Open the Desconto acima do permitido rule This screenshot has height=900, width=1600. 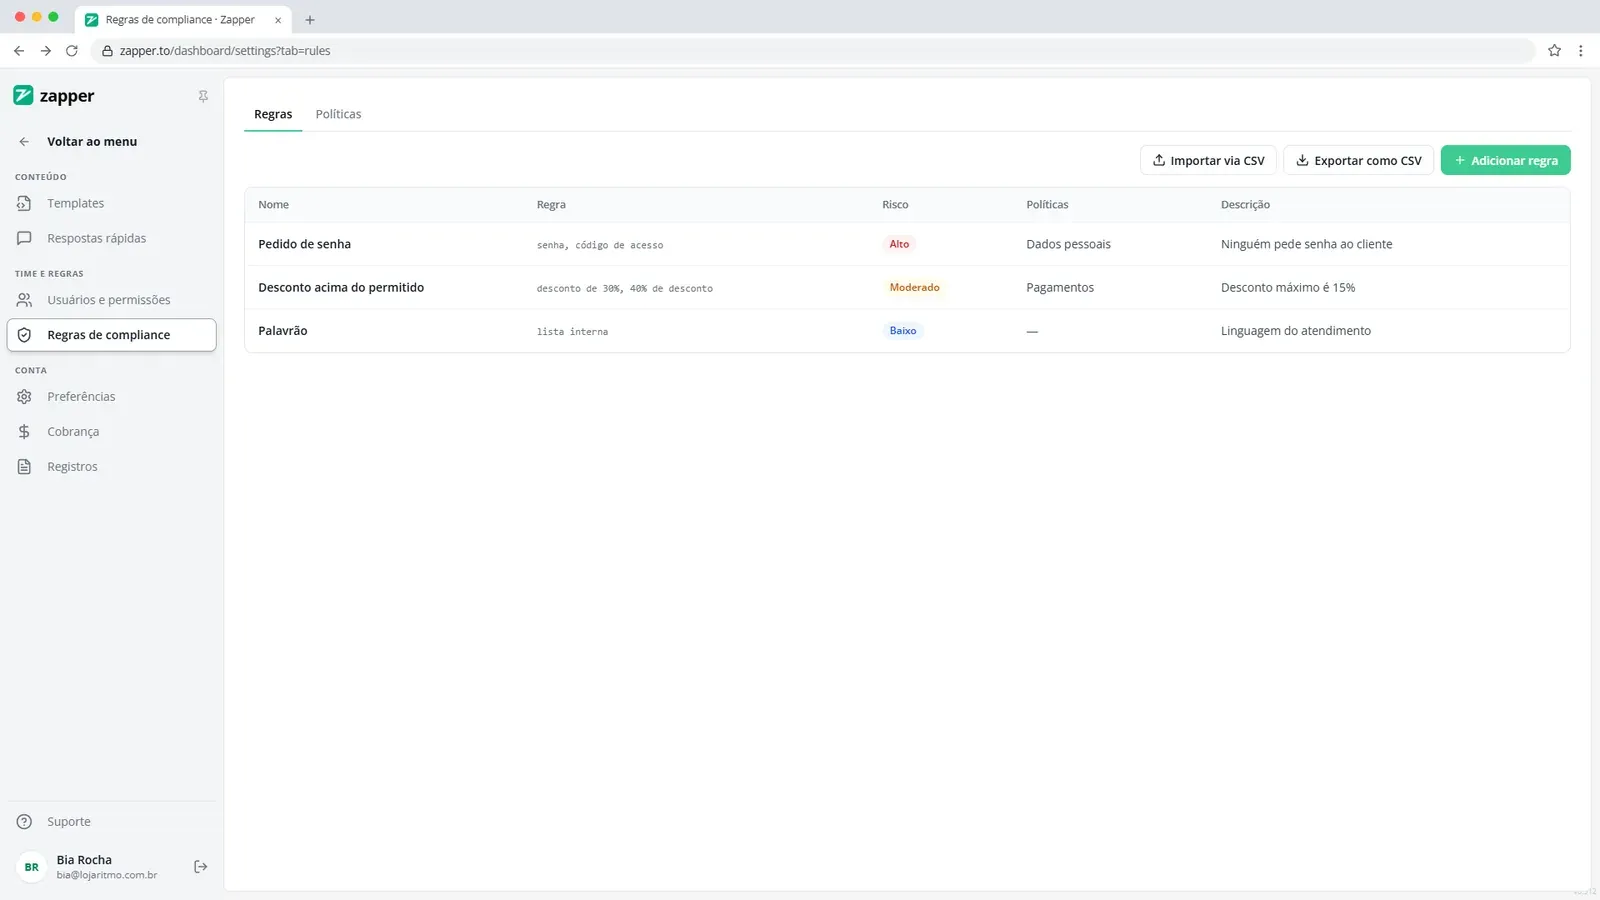coord(907,287)
